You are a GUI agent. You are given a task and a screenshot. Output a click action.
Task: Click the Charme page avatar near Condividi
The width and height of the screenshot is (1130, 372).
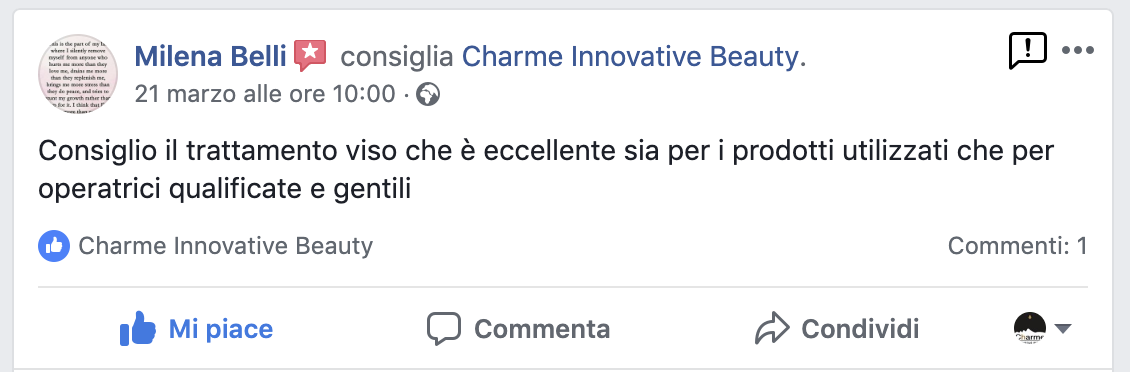1030,329
